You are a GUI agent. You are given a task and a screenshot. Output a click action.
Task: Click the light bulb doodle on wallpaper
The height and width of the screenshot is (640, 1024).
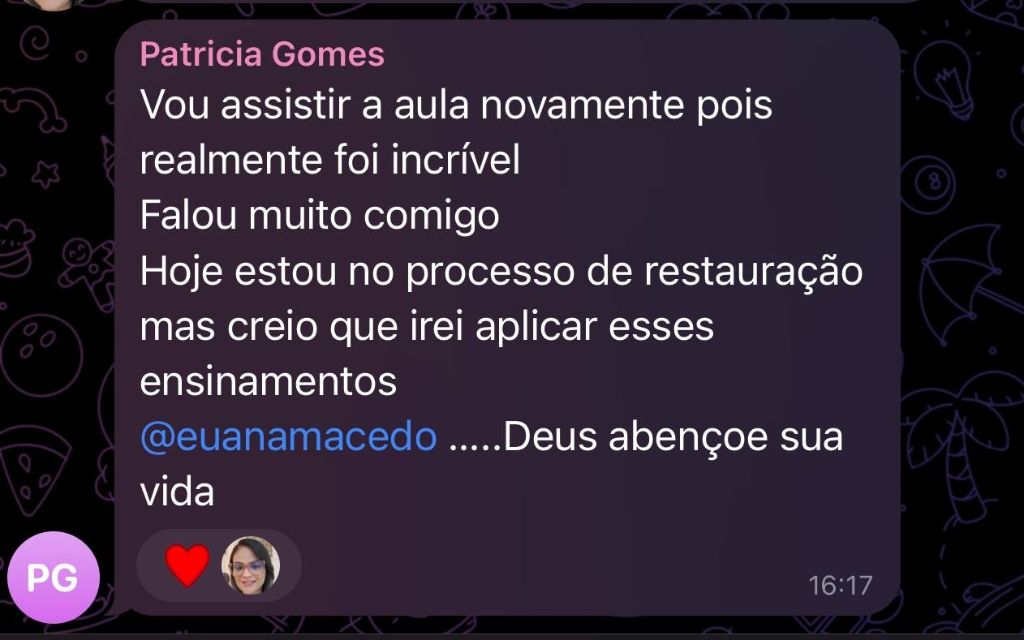pos(945,76)
